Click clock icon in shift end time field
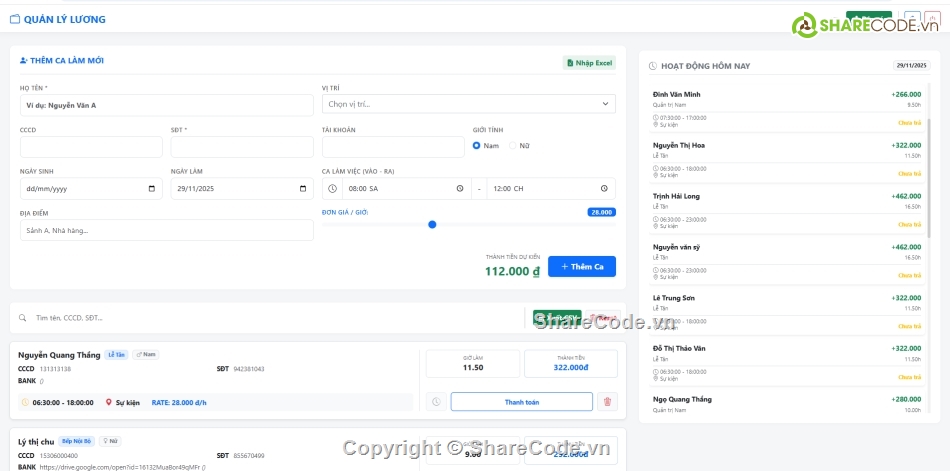 (604, 188)
